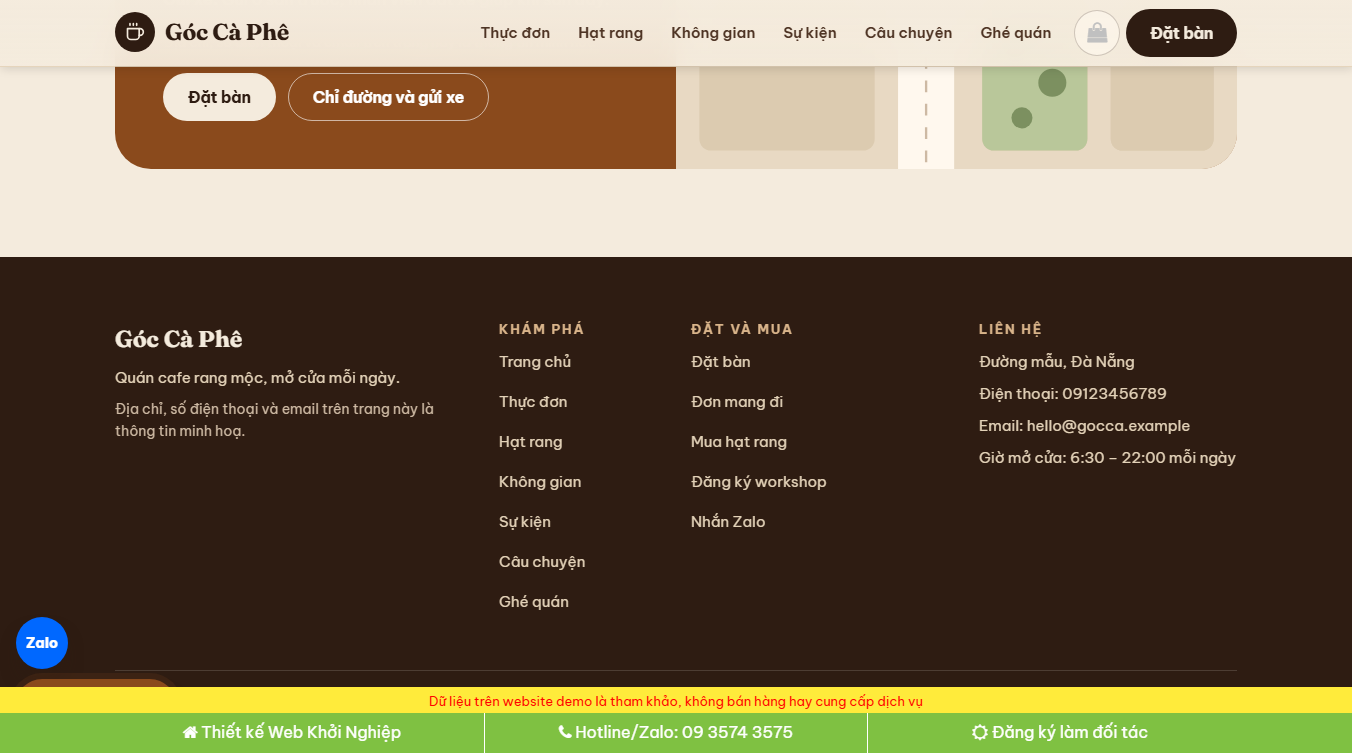Click the Góc Cà Phê header brand name
The width and height of the screenshot is (1352, 753).
coord(227,32)
